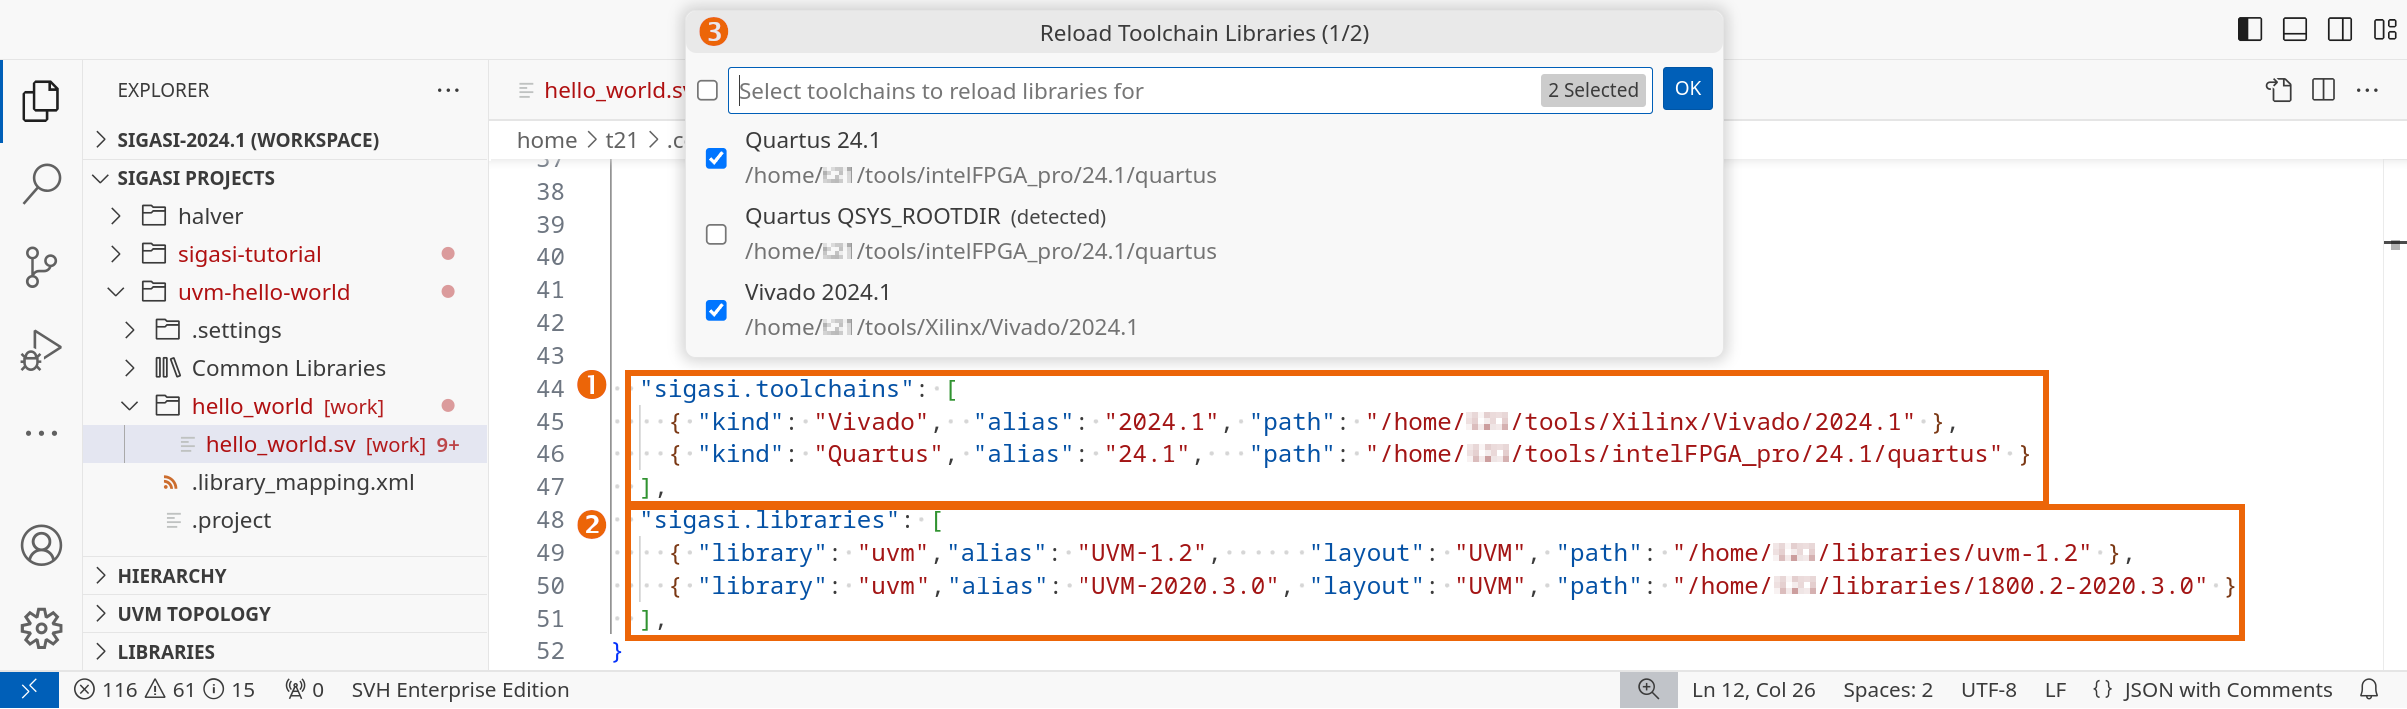The height and width of the screenshot is (709, 2407).
Task: Expand the halver project folder
Action: point(116,216)
